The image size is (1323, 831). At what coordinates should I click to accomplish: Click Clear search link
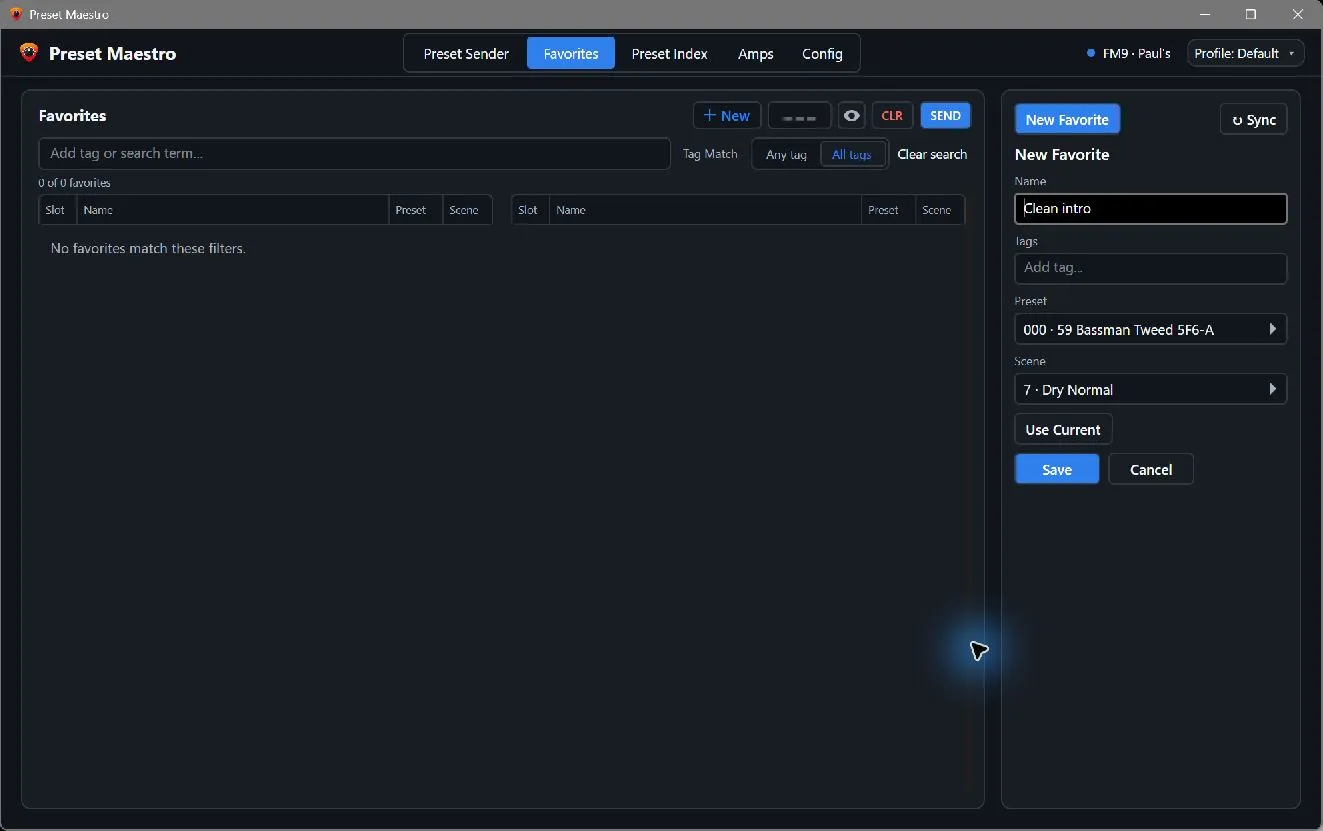(x=932, y=154)
